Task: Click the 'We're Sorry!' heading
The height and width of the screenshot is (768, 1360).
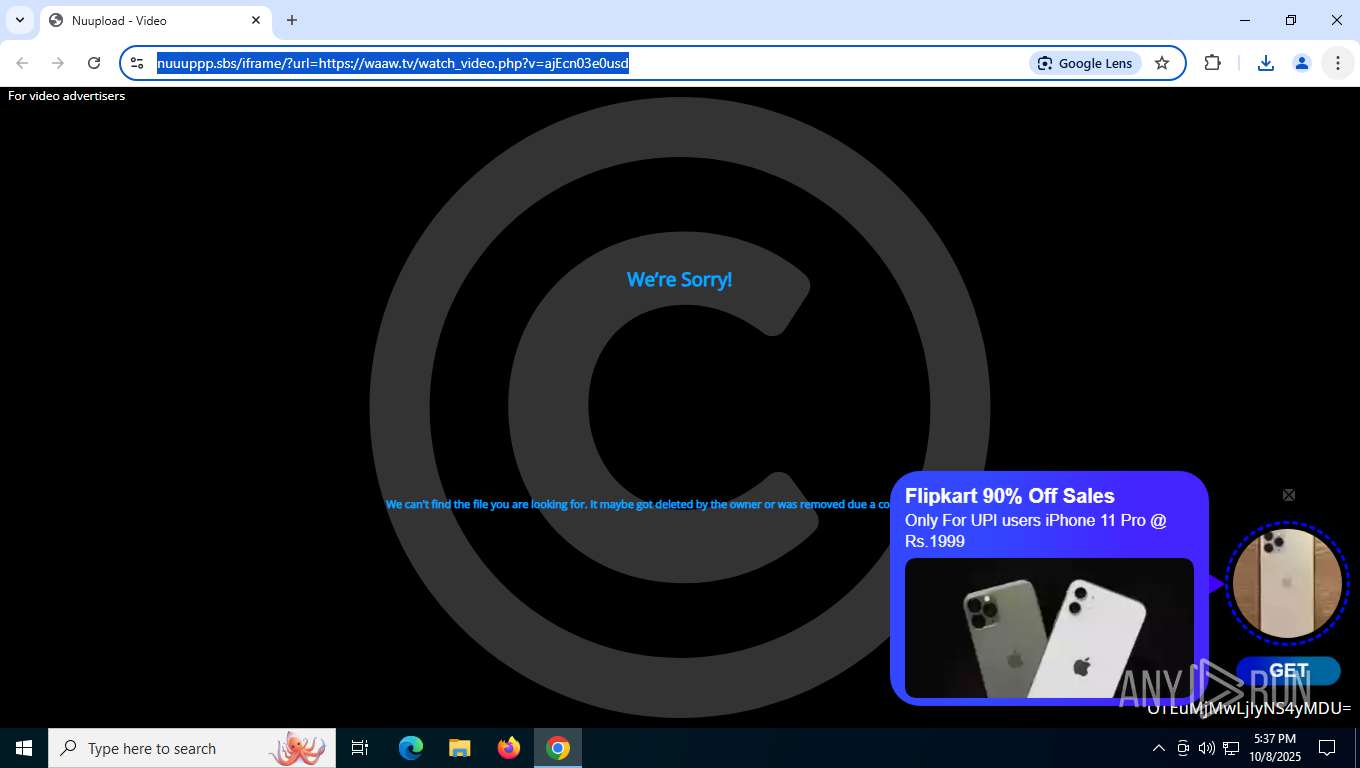Action: pos(679,280)
